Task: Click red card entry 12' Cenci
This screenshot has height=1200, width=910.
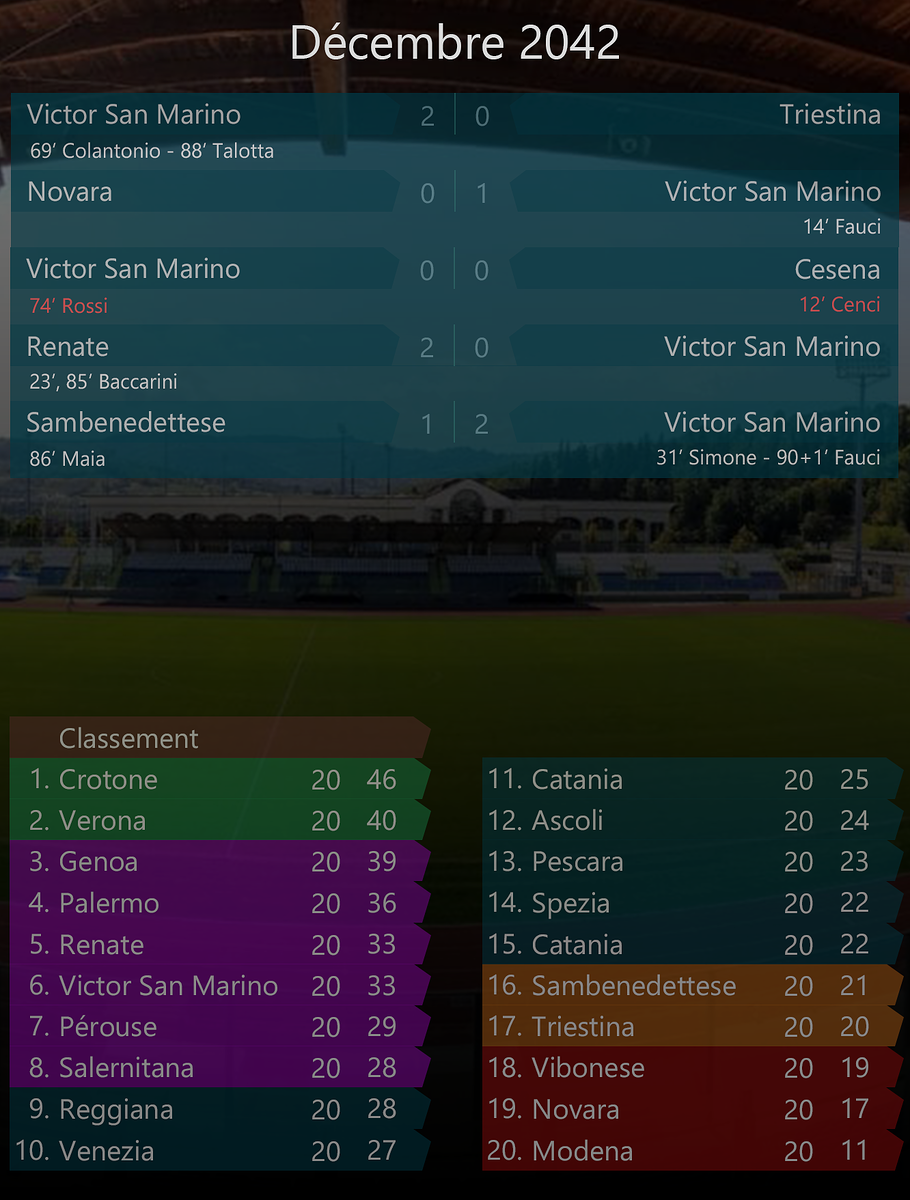Action: point(840,305)
